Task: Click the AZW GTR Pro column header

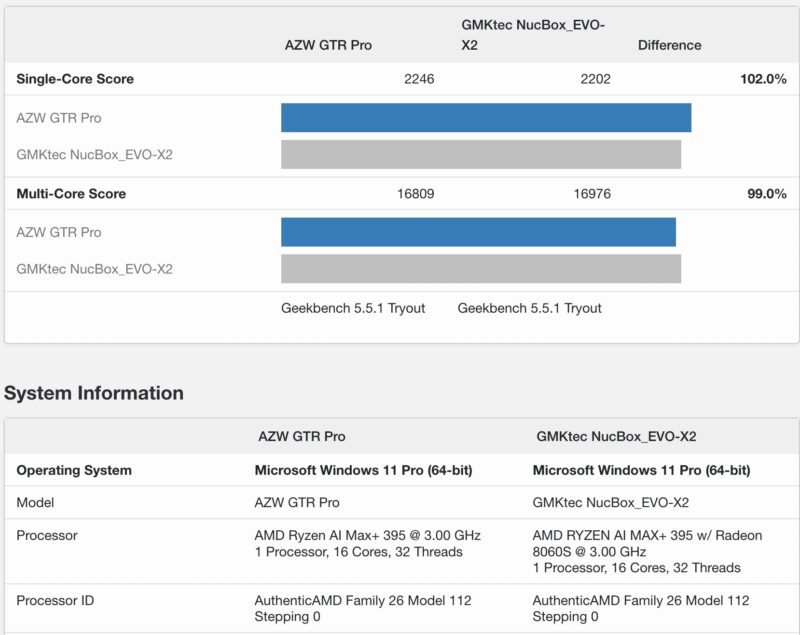Action: coord(327,45)
